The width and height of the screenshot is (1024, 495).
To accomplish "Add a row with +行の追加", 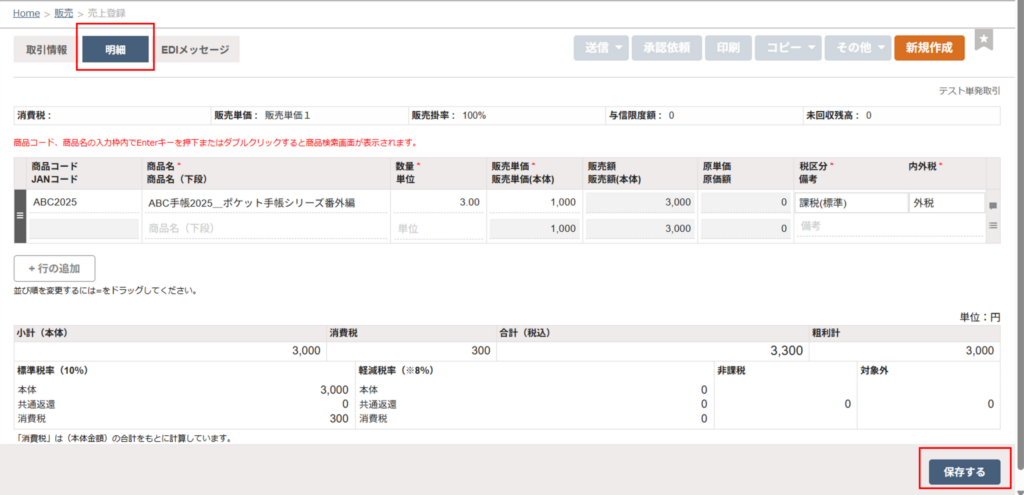I will coord(54,268).
